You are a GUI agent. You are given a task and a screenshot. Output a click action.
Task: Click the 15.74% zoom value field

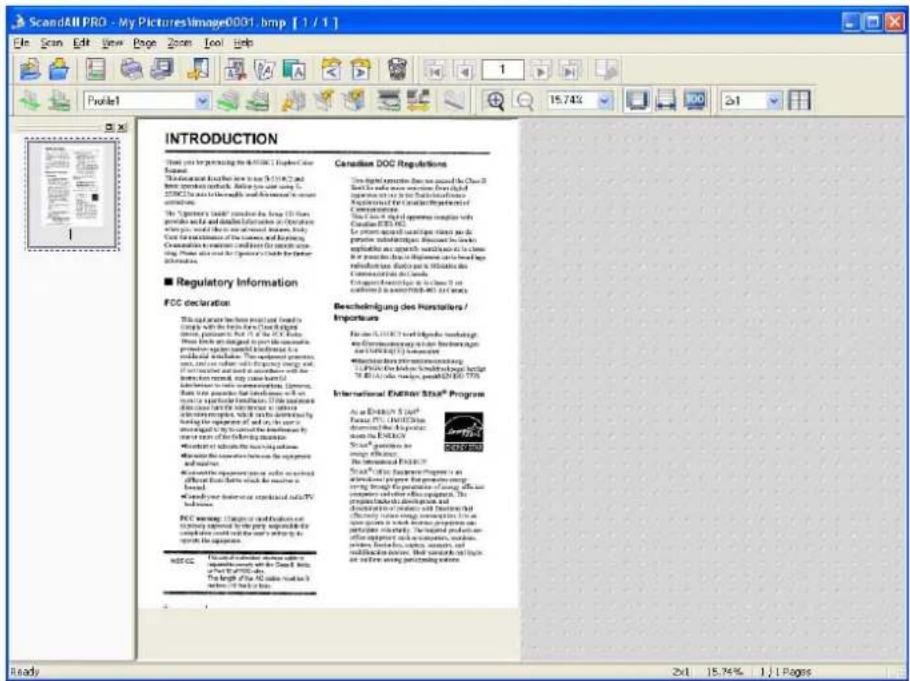pos(572,100)
